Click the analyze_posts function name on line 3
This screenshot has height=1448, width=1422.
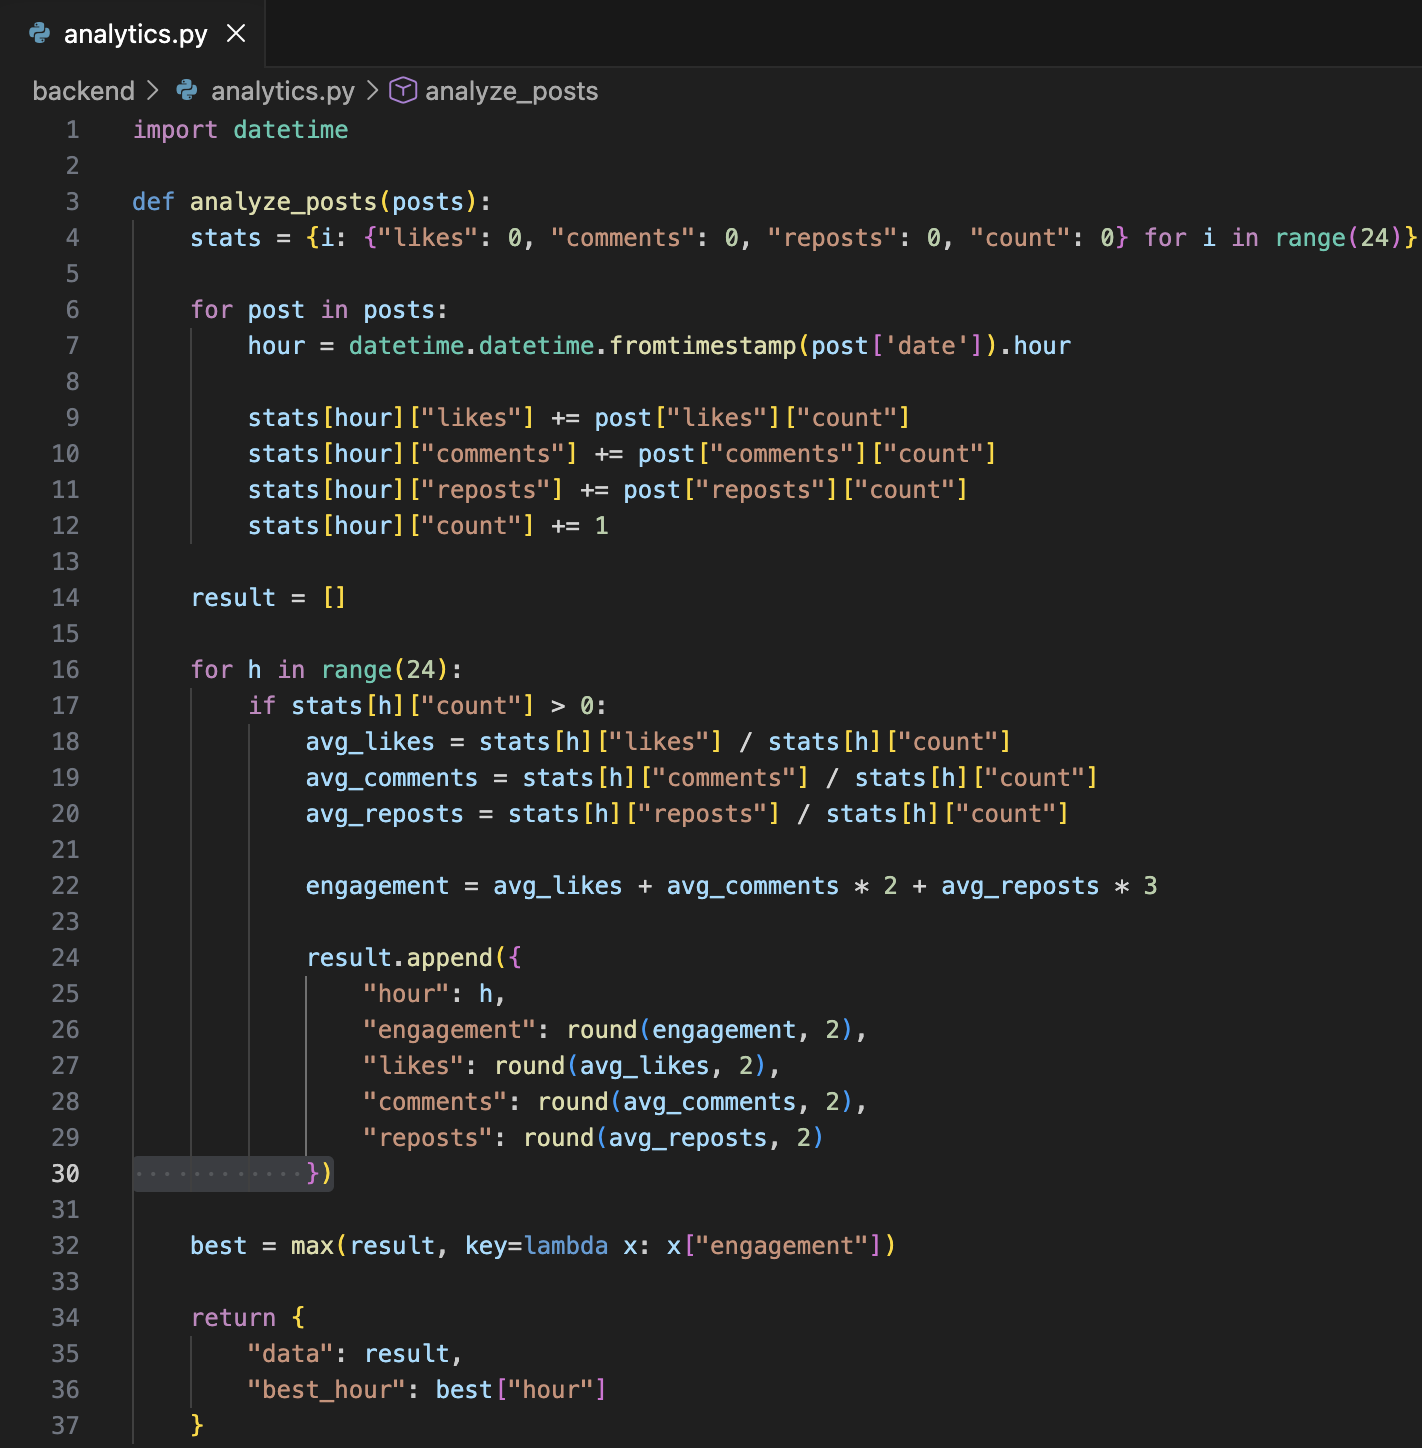click(x=283, y=202)
